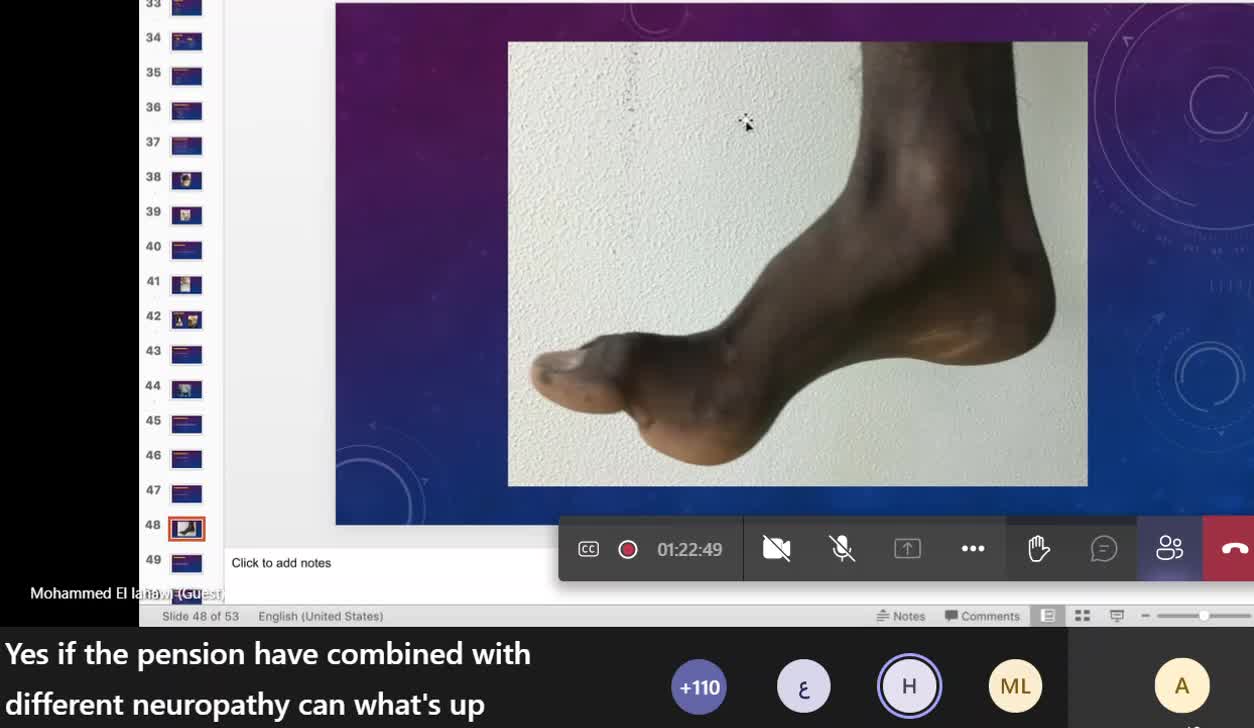The image size is (1254, 728).
Task: Click the Slide 48 of 53 indicator
Action: point(200,616)
